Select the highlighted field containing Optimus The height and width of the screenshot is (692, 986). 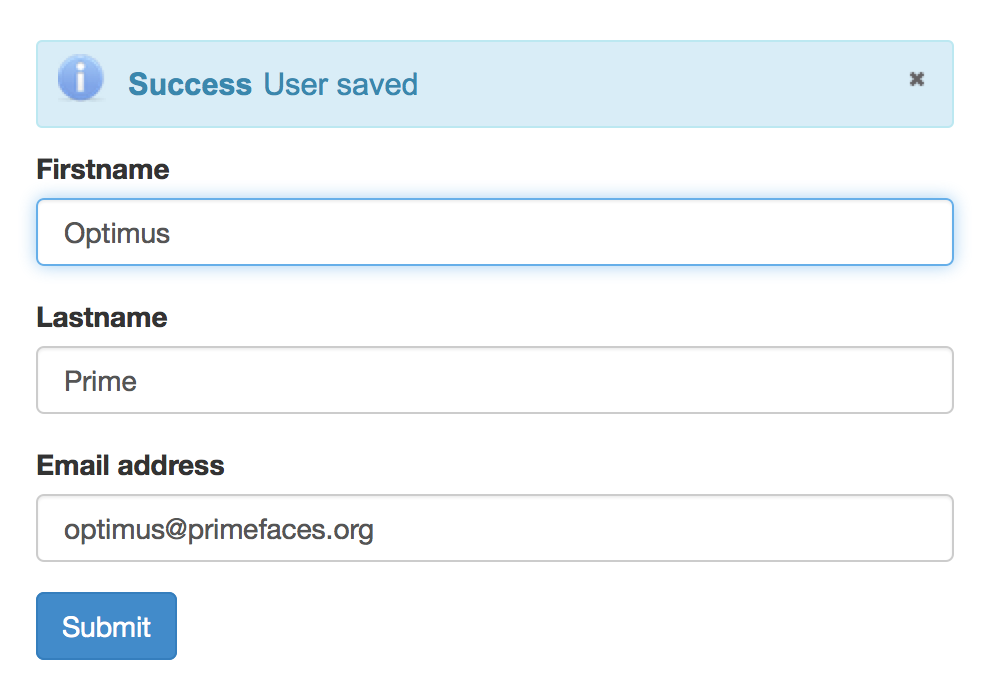[495, 232]
